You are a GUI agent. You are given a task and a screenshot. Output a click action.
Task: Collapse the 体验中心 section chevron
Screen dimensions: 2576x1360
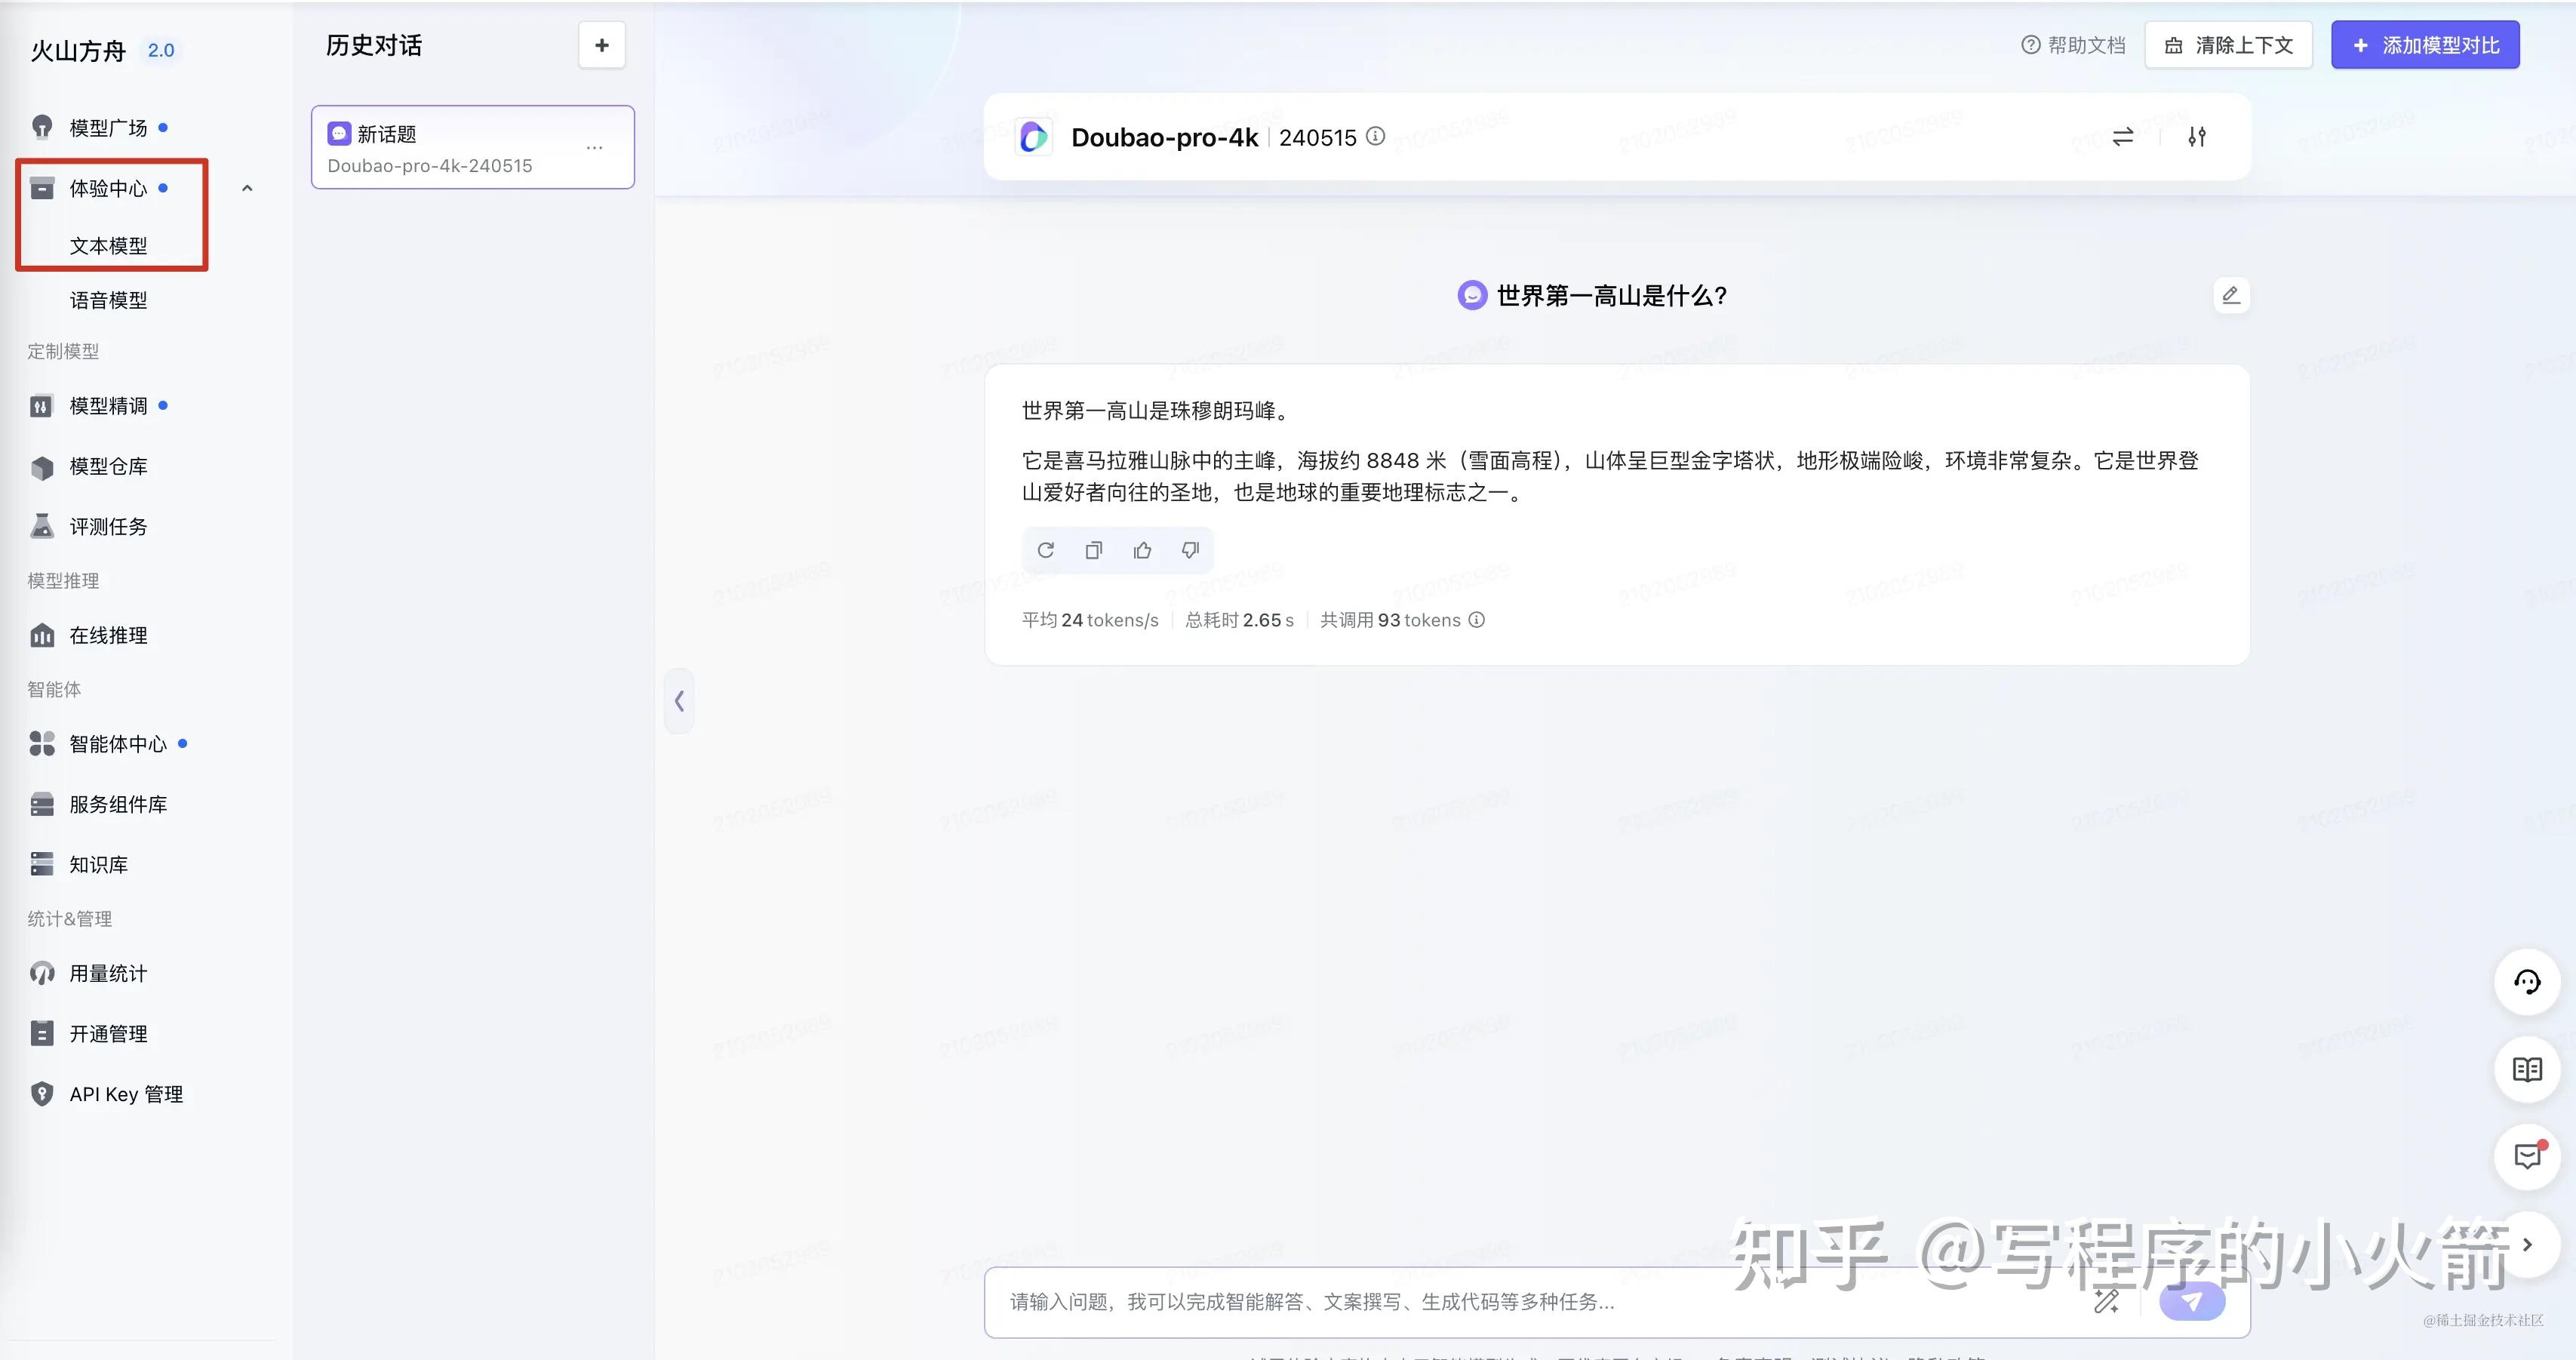click(247, 188)
